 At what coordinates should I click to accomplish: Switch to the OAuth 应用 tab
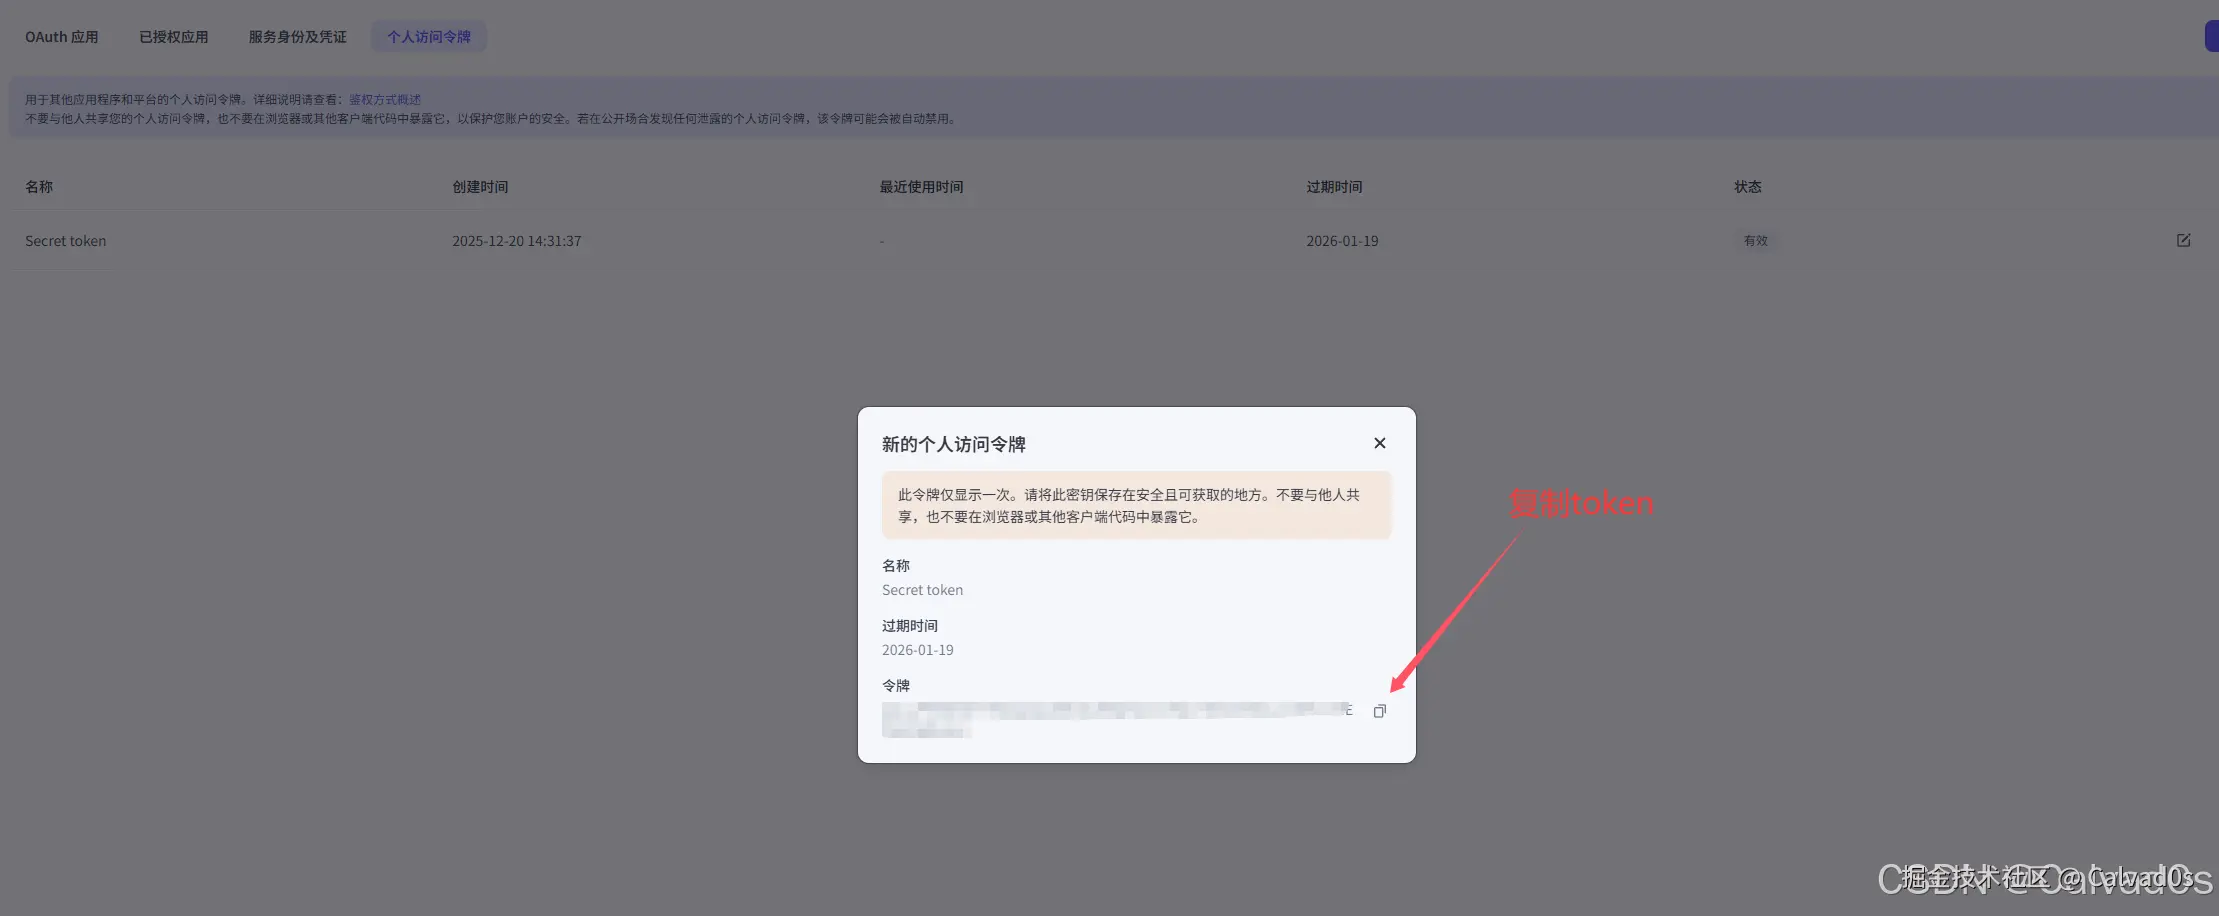(62, 37)
